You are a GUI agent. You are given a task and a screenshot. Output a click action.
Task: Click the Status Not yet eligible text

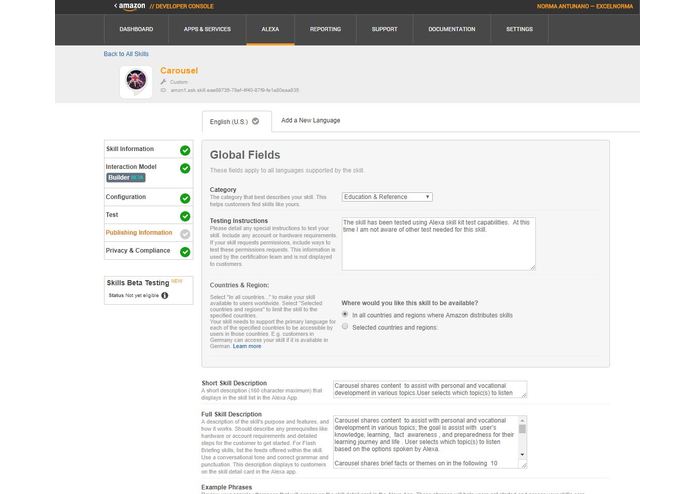[x=133, y=296]
